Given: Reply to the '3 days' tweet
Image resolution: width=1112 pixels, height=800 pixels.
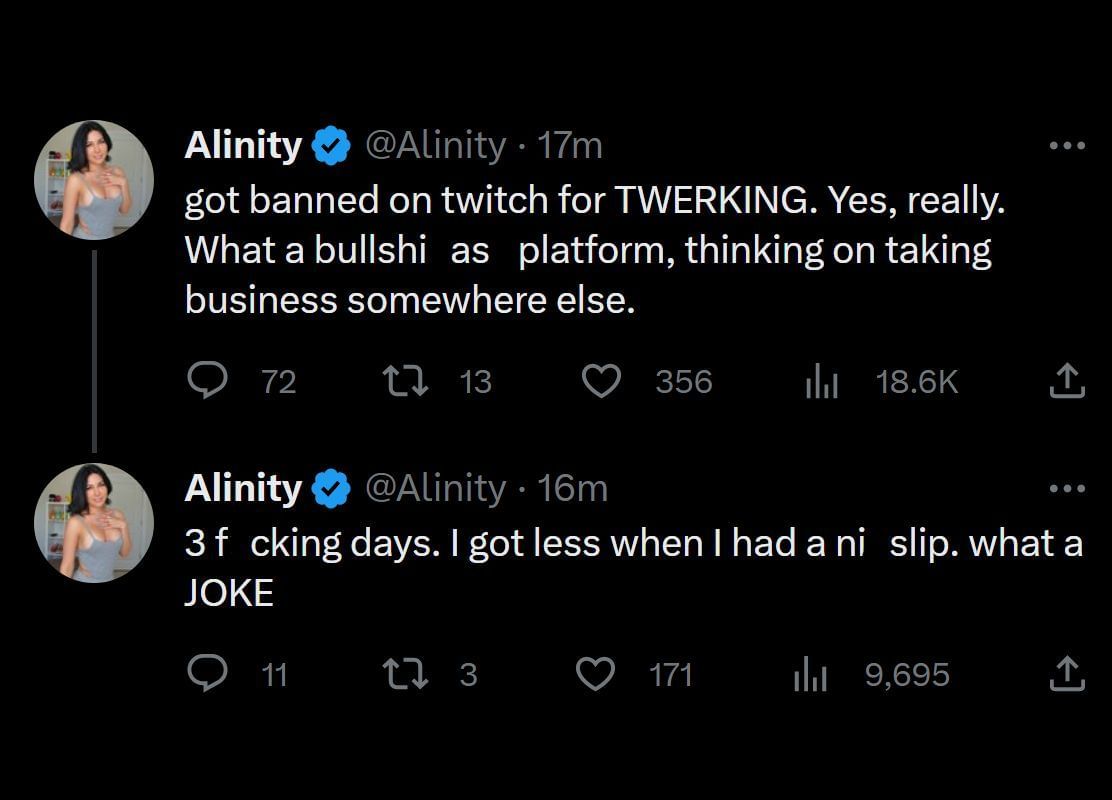Looking at the screenshot, I should click(208, 674).
